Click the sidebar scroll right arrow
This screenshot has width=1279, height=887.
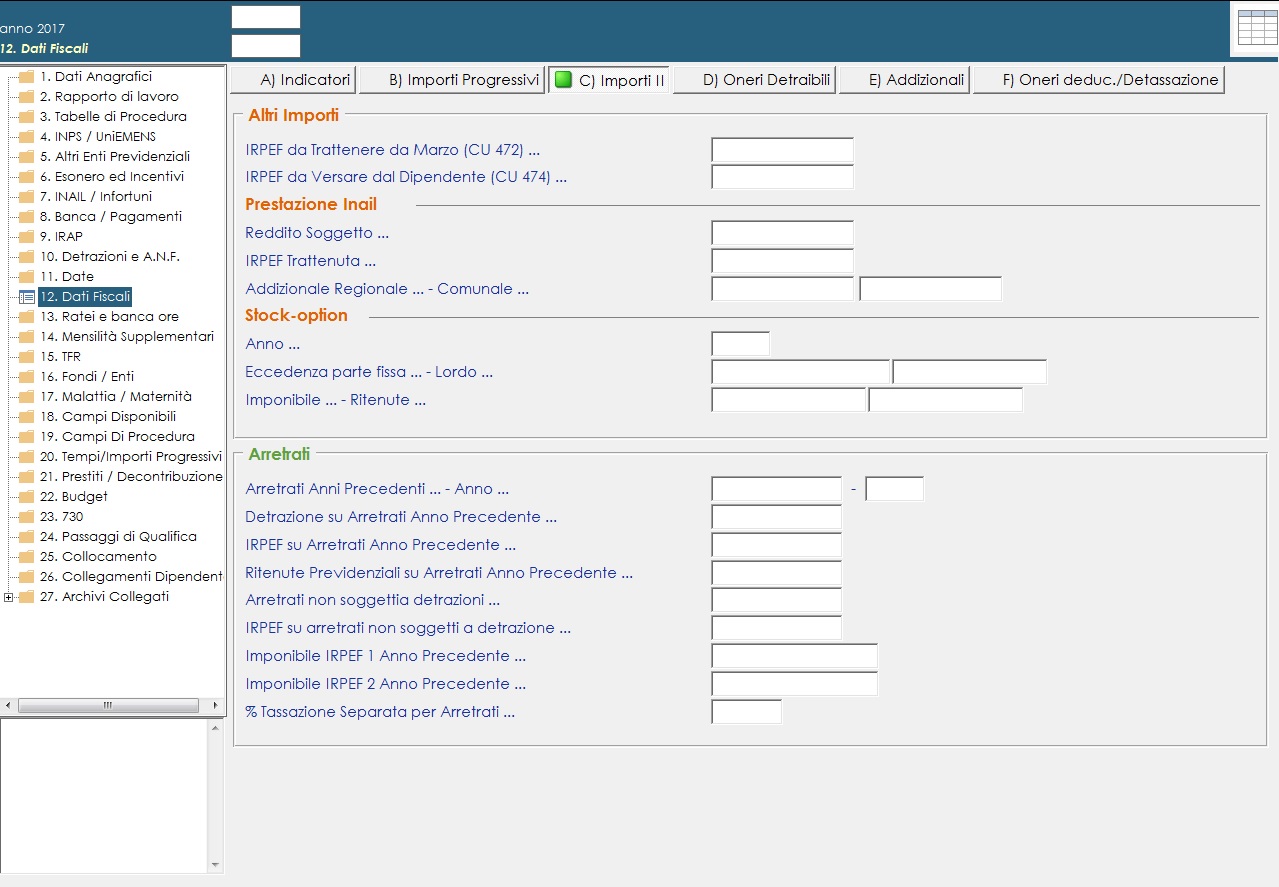215,706
